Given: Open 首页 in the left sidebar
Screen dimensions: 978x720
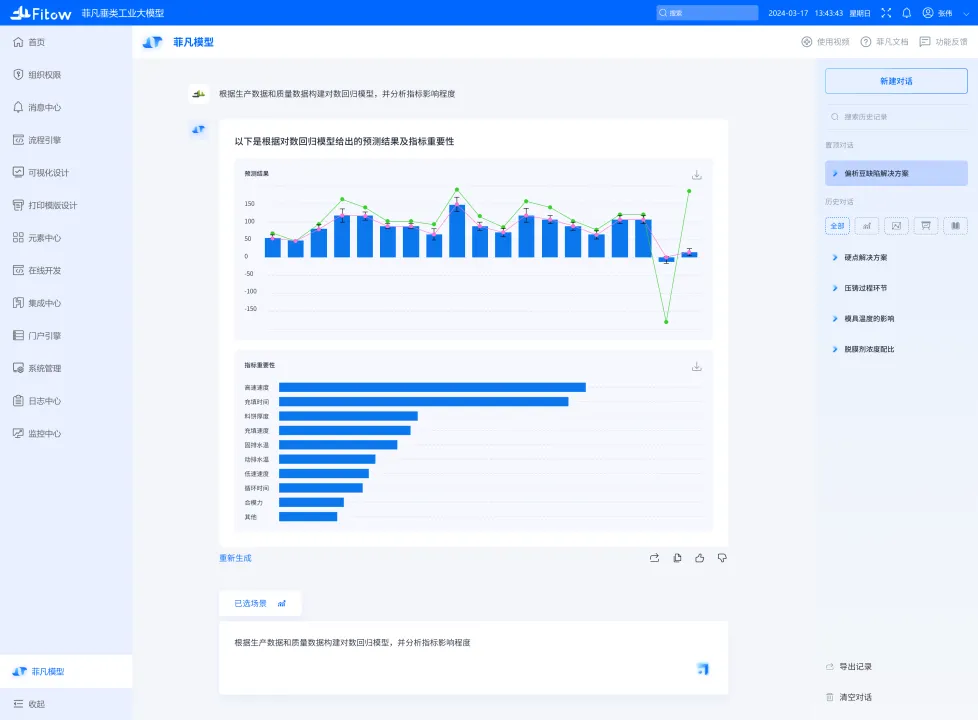Looking at the screenshot, I should point(29,42).
